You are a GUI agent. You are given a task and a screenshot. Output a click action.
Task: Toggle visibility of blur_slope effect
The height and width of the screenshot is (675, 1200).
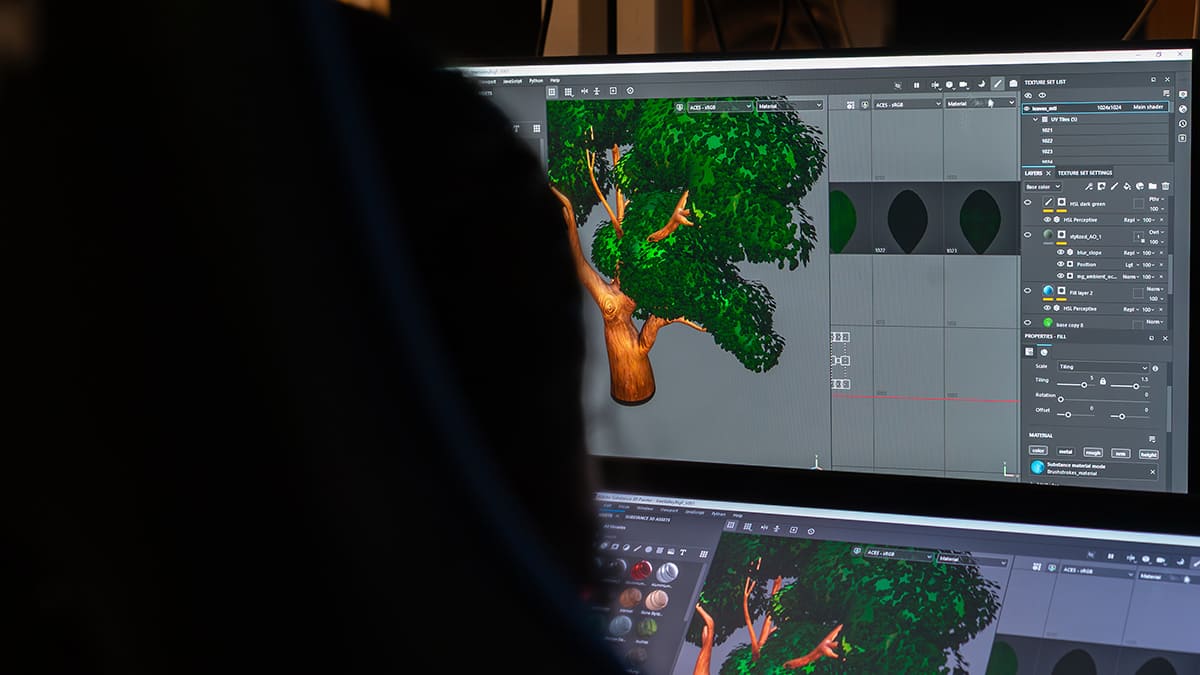1060,252
